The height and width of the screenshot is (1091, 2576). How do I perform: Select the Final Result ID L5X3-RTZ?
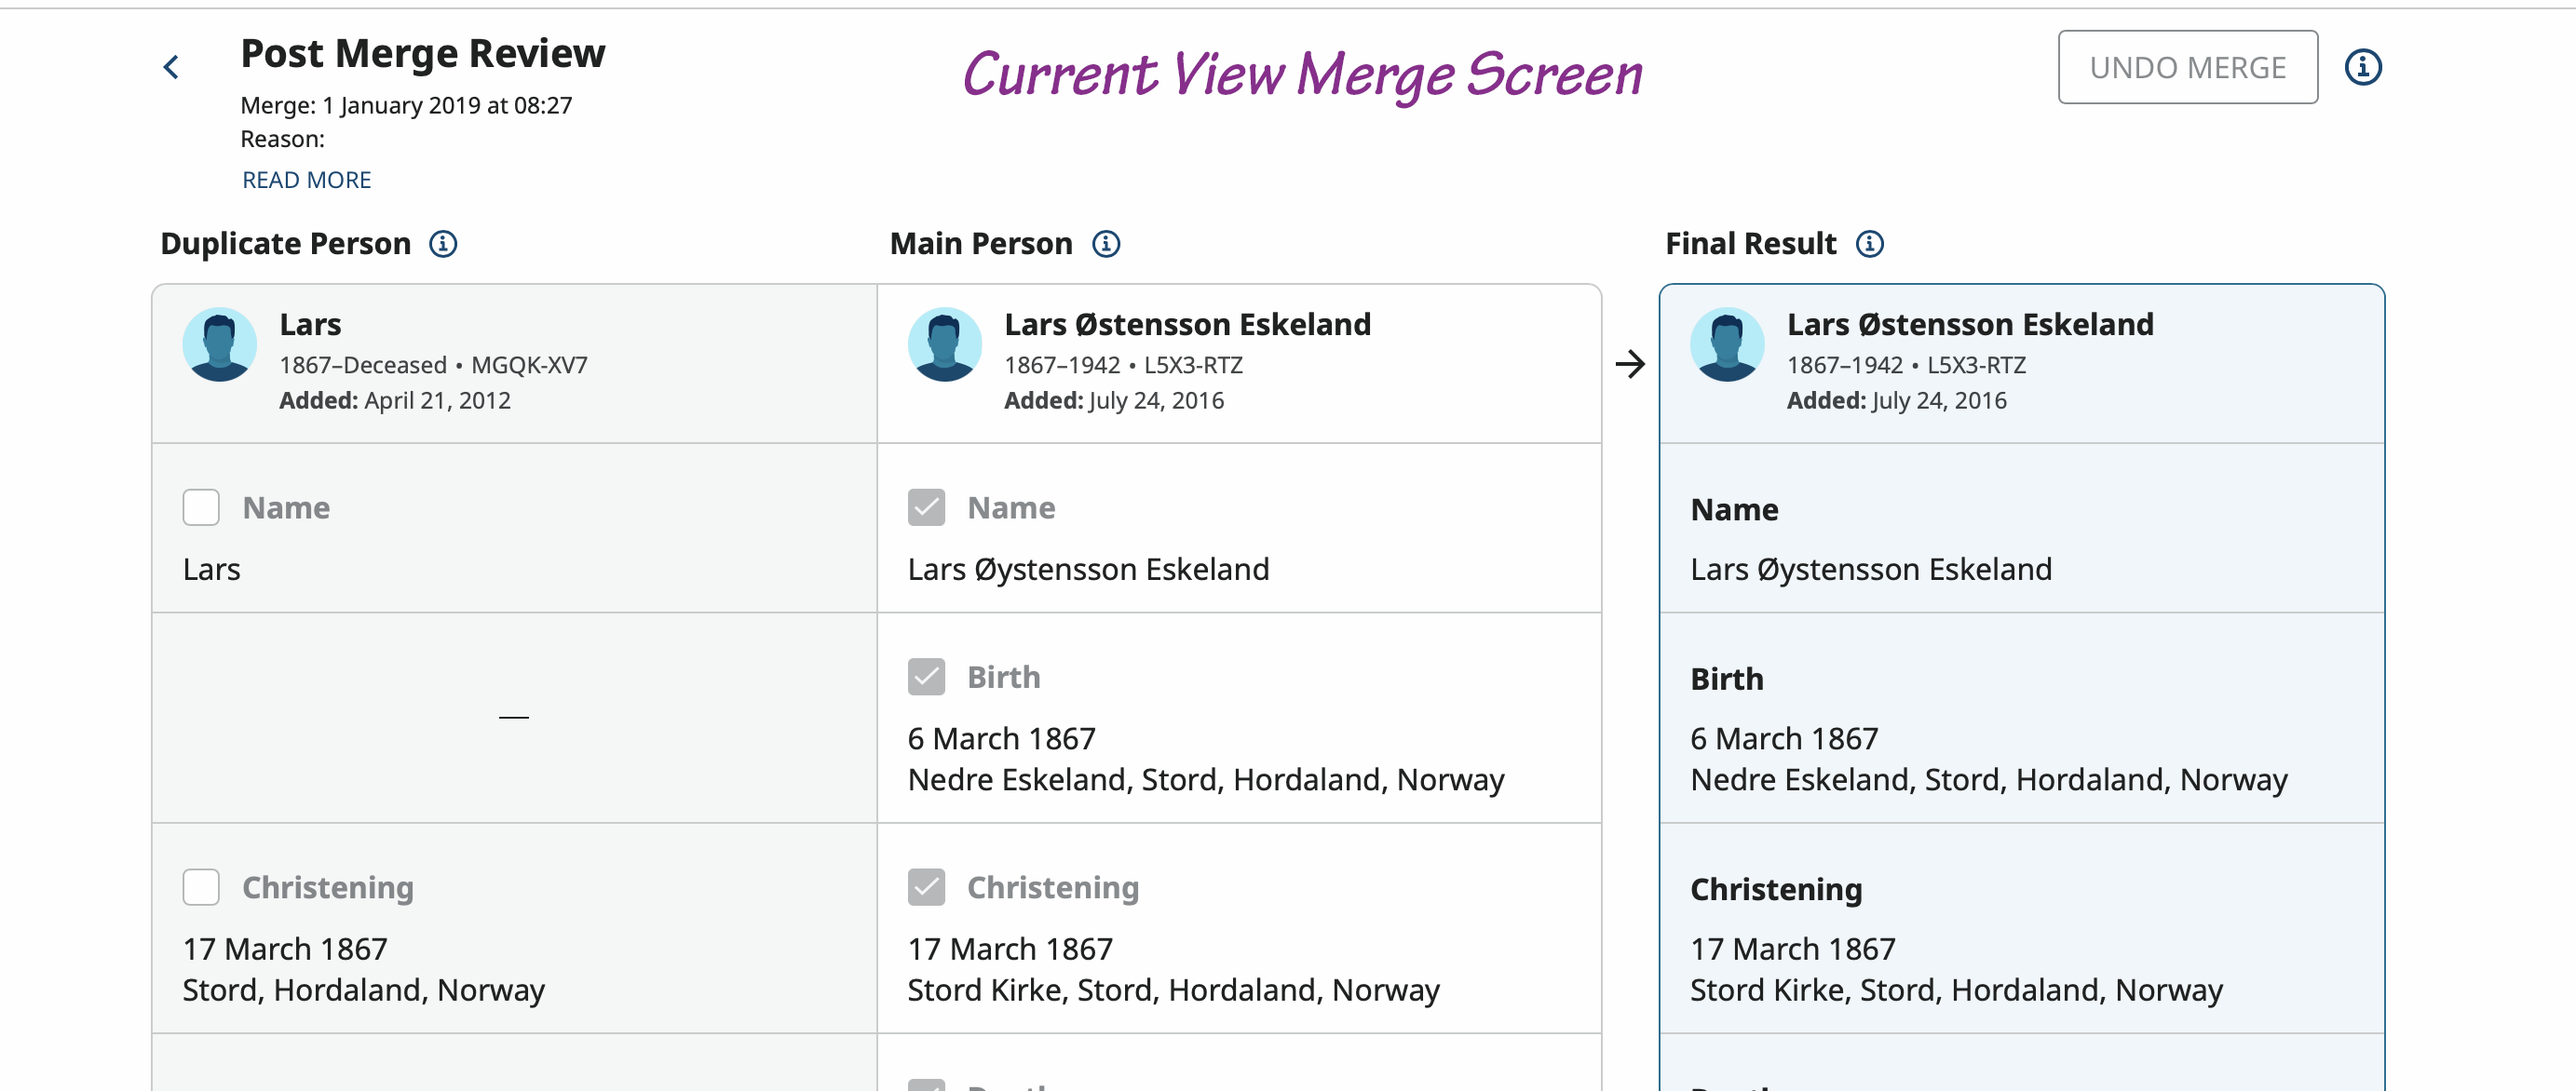pos(1976,365)
